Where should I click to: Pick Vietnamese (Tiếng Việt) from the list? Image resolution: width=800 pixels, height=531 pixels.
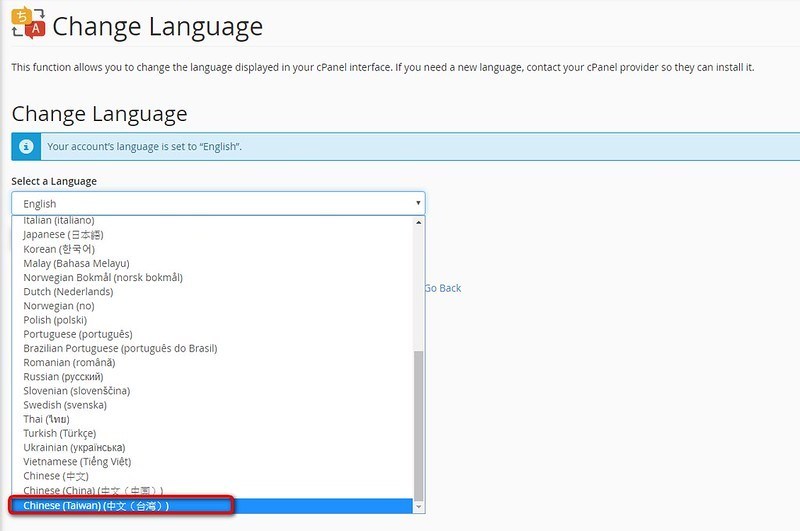pyautogui.click(x=212, y=462)
